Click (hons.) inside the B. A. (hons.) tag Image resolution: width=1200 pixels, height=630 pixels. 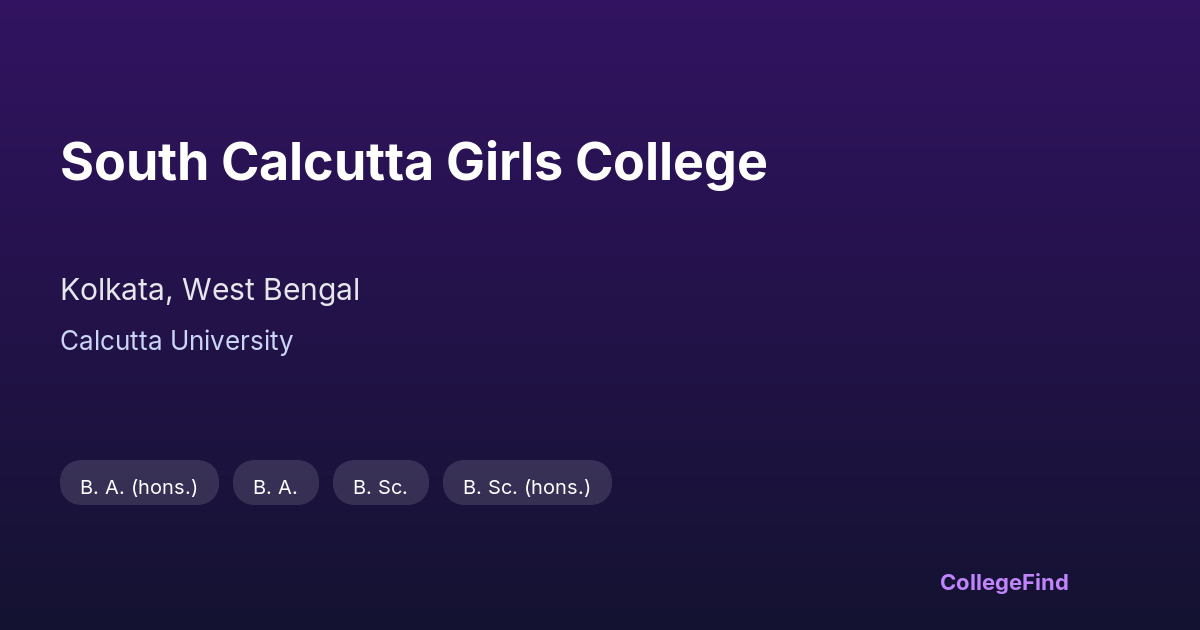164,487
